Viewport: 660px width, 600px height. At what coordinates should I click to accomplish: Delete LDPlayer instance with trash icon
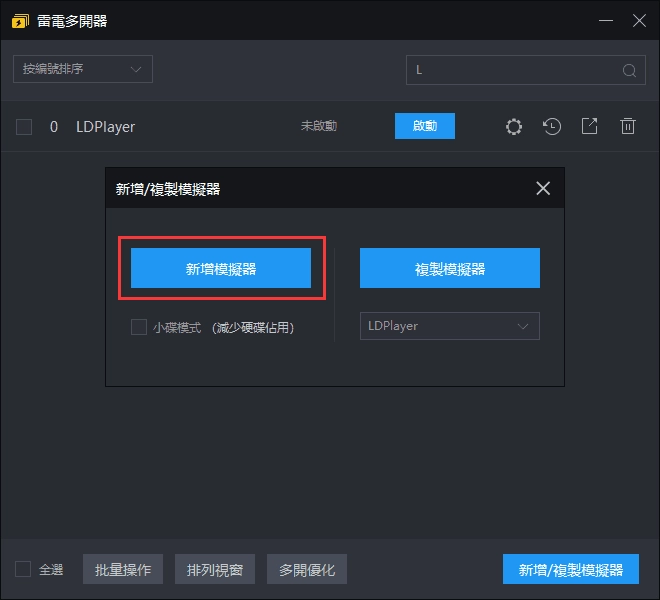coord(628,126)
